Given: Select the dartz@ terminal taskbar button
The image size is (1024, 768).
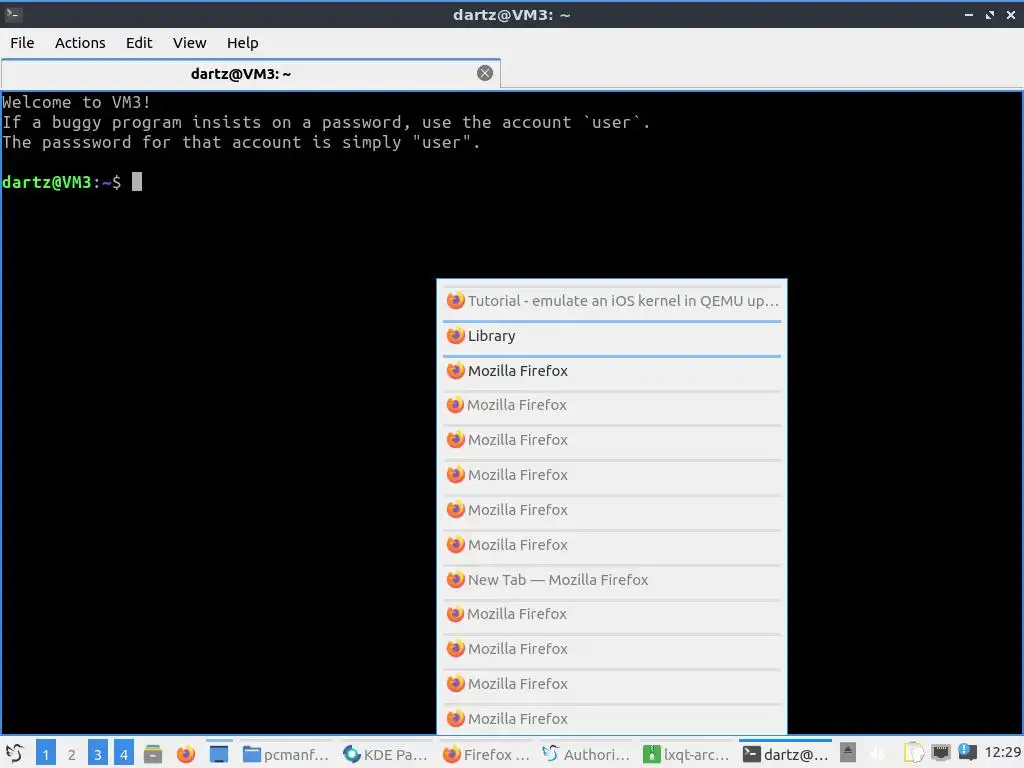Looking at the screenshot, I should 786,754.
